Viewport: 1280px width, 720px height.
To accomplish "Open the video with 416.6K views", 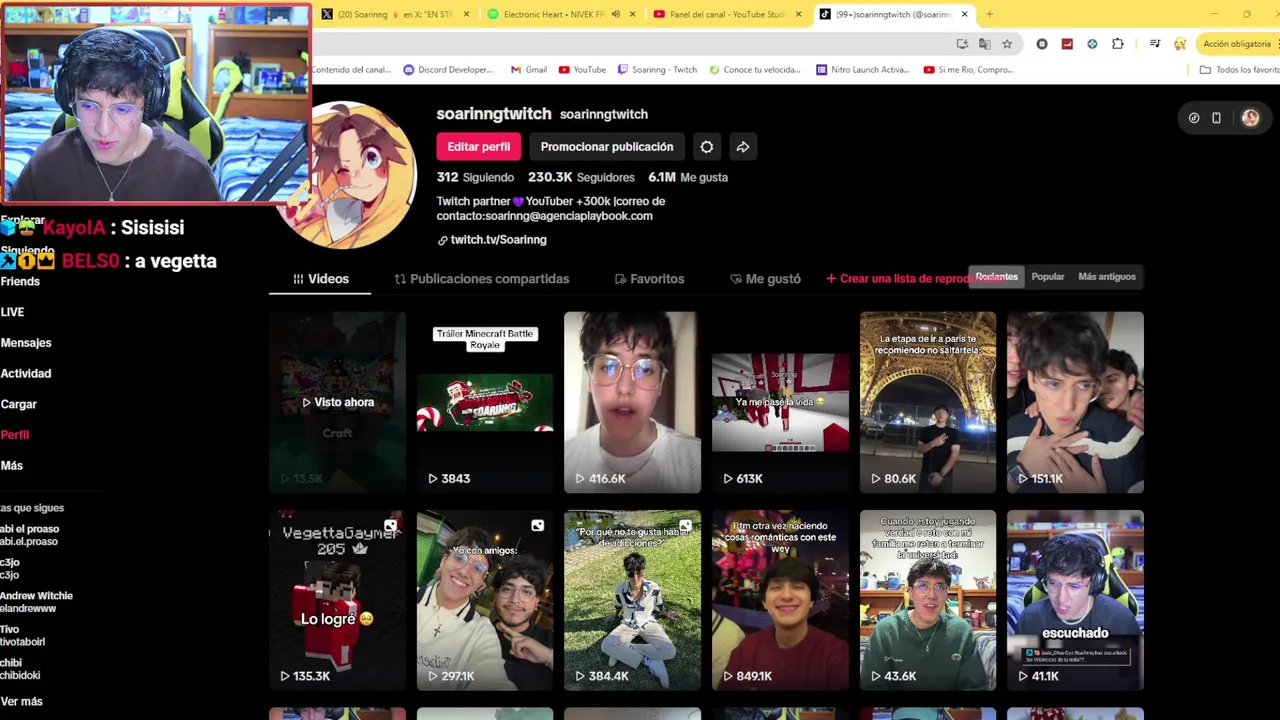I will tap(632, 402).
